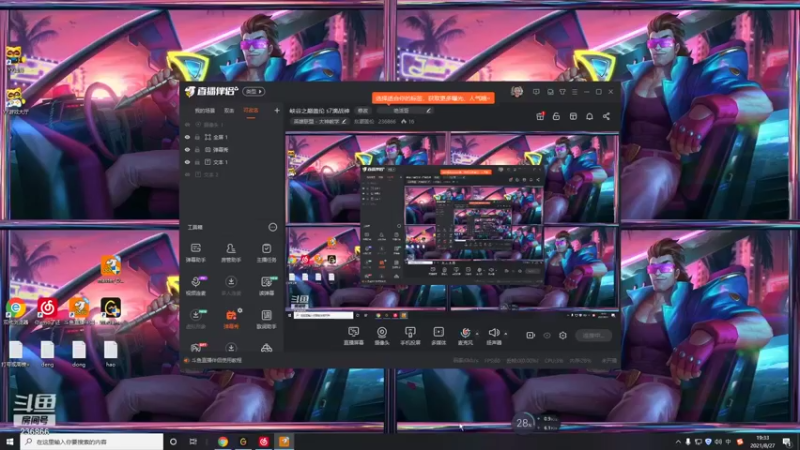Screen dimensions: 800x450
Task: Add a 多媒体 media source
Action: (438, 336)
